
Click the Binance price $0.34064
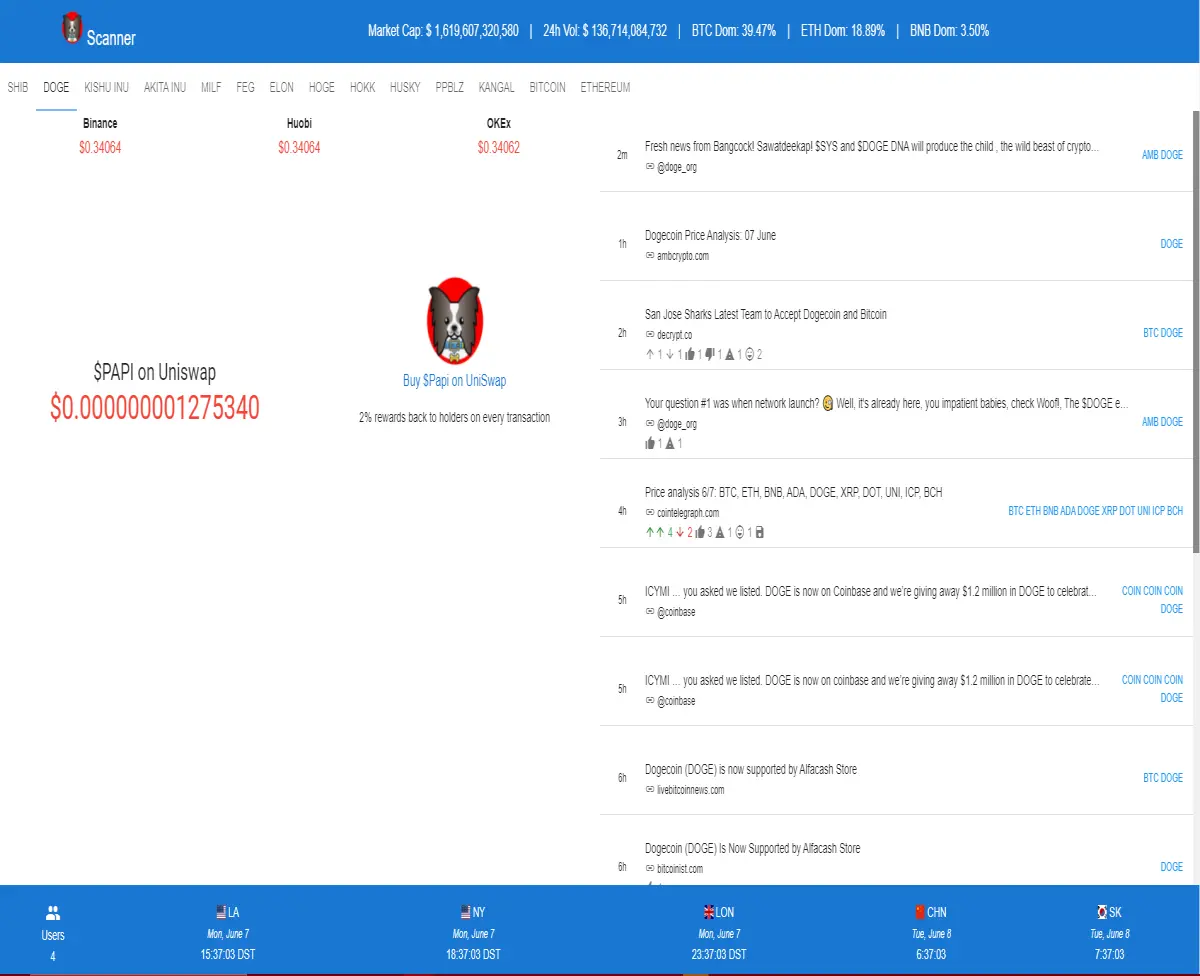click(100, 147)
